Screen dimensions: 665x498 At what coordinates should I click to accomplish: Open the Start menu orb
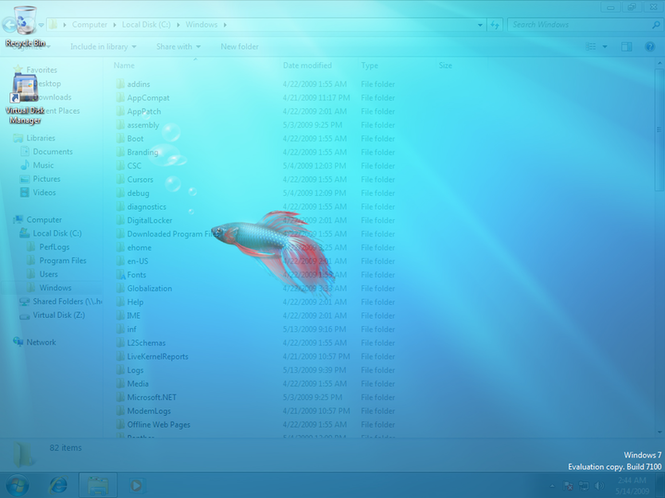(19, 485)
